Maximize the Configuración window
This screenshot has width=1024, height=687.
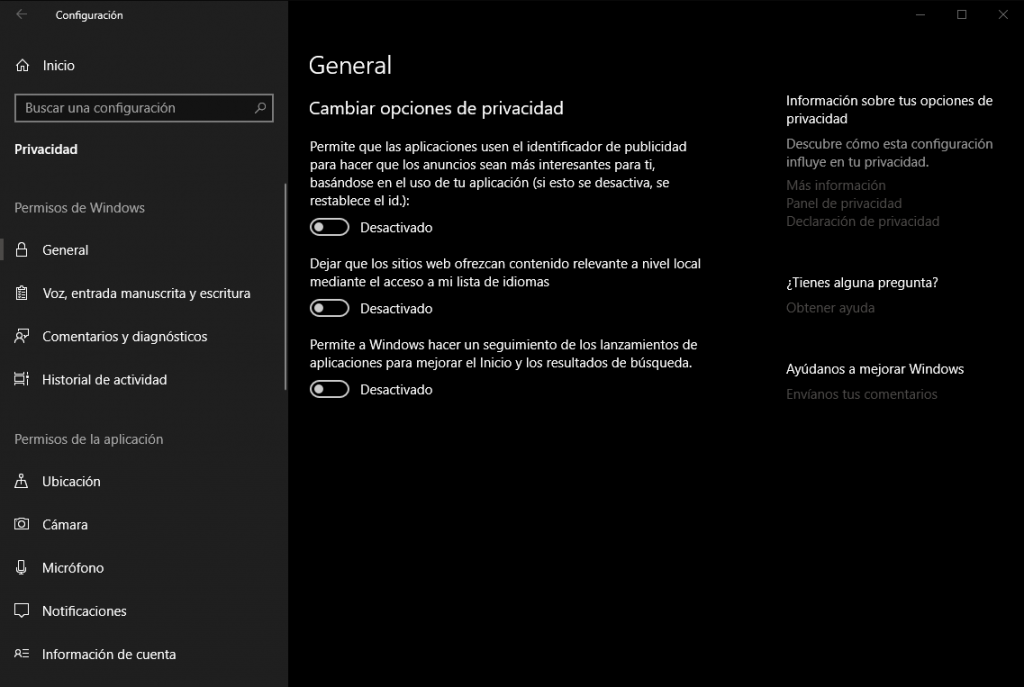click(x=961, y=14)
